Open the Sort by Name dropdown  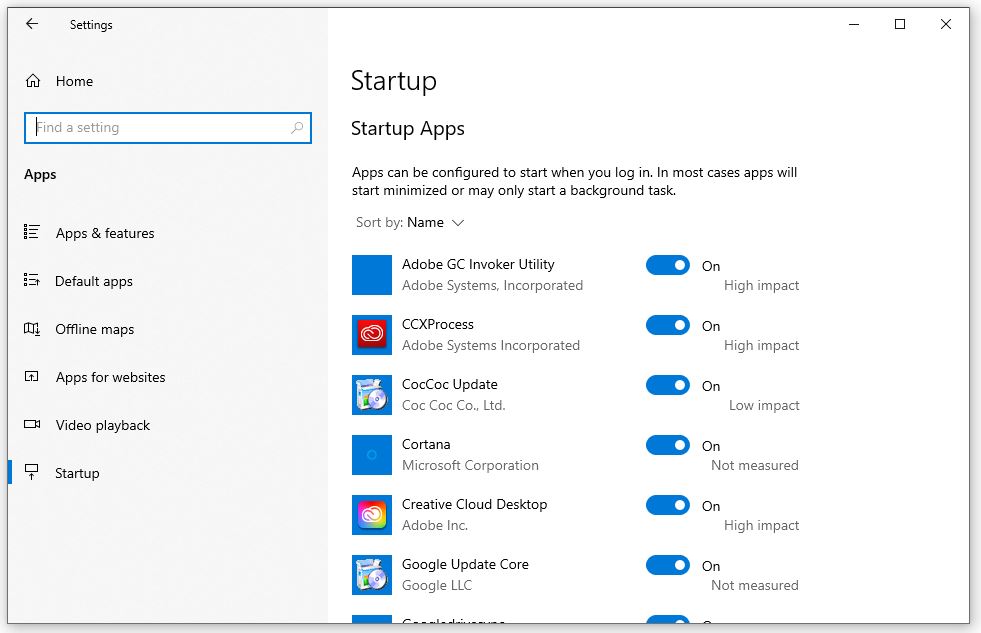click(x=410, y=223)
